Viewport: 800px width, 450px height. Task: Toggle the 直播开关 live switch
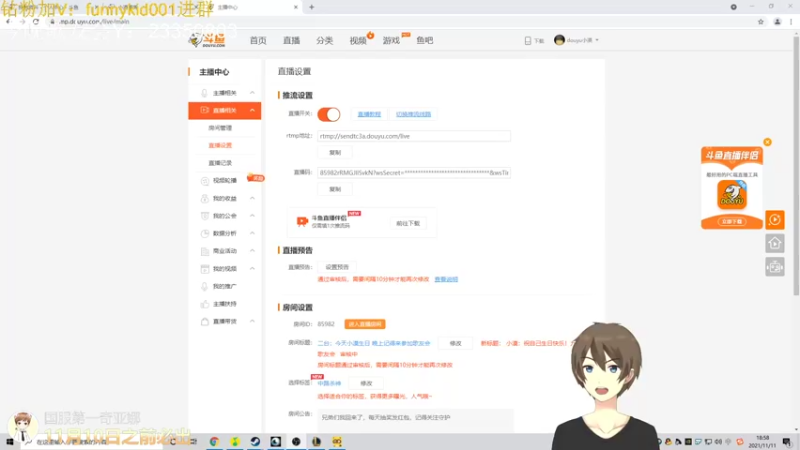pos(329,114)
